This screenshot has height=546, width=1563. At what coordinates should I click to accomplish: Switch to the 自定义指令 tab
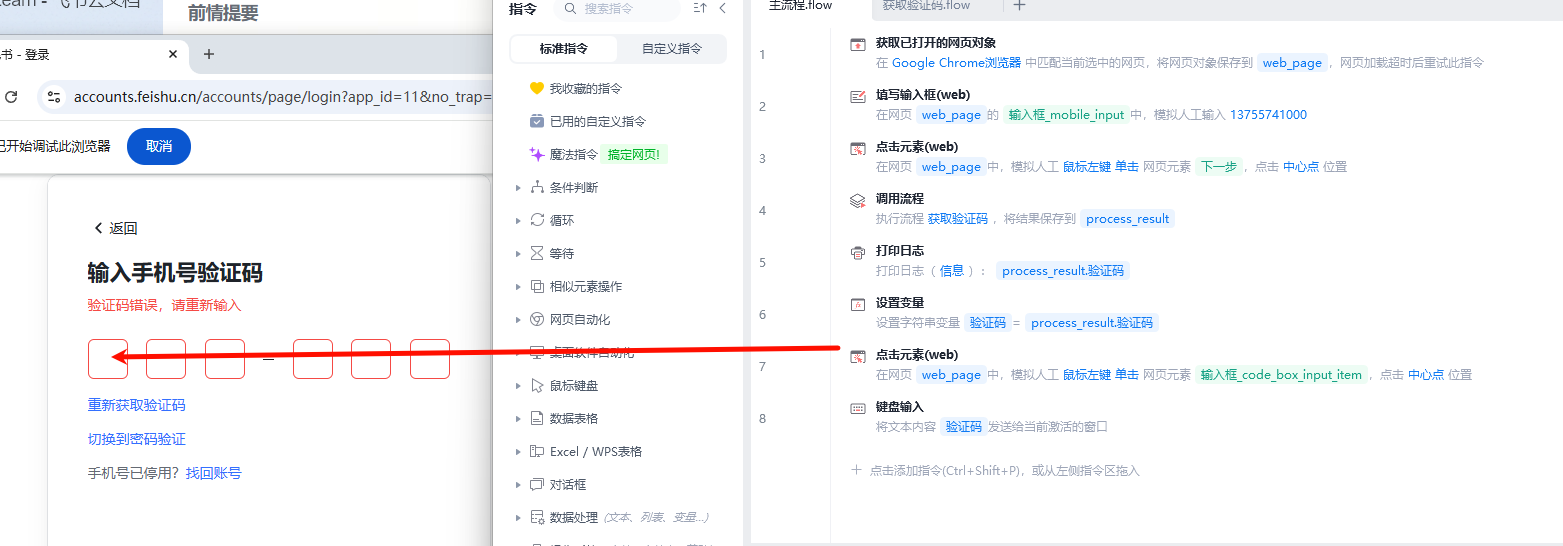coord(671,48)
